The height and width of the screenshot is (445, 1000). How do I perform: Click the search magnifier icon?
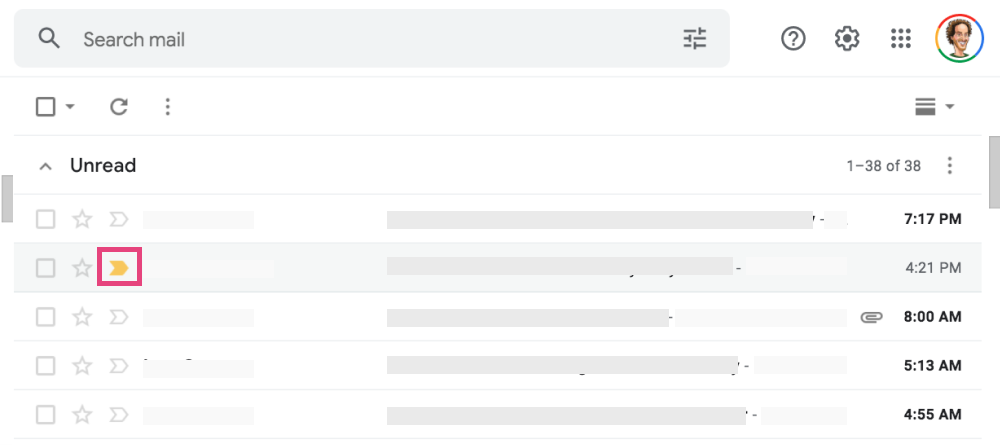49,39
